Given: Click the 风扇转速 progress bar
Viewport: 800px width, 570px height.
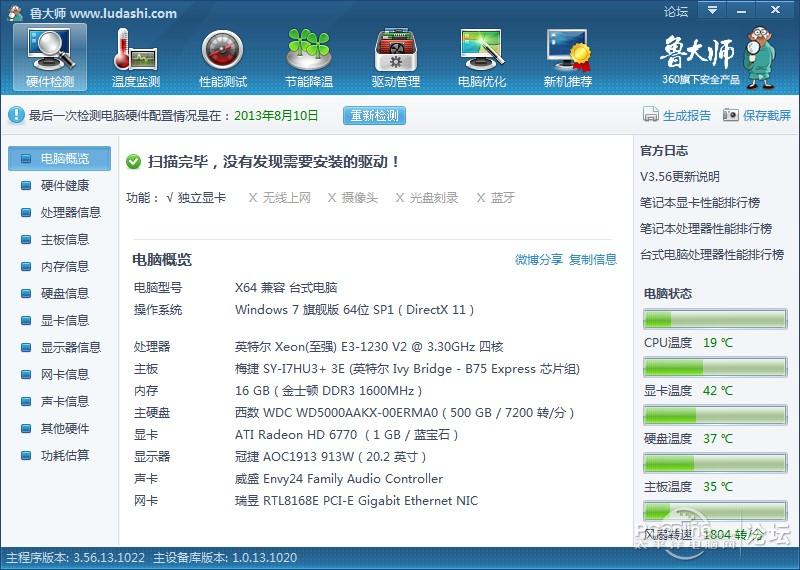Looking at the screenshot, I should [715, 511].
